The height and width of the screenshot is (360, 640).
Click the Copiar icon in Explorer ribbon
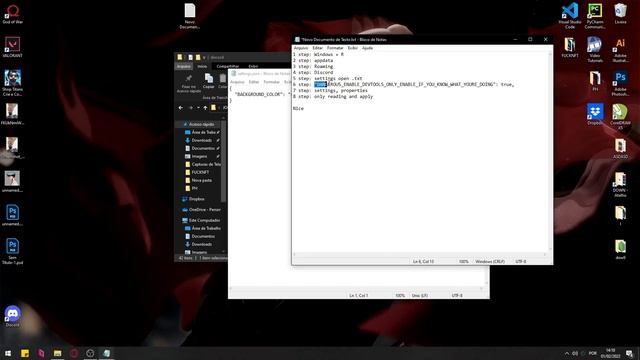click(209, 80)
